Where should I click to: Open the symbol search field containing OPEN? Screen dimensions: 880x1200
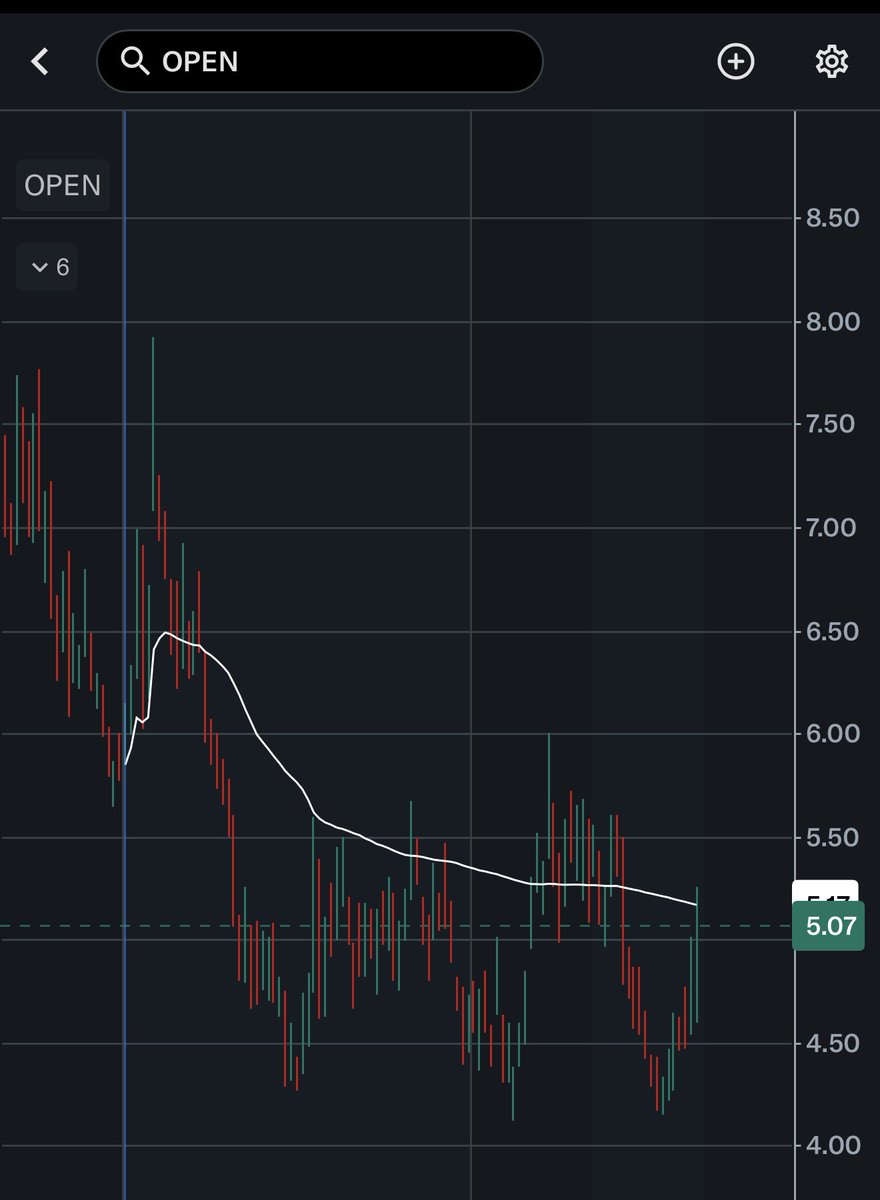(319, 61)
